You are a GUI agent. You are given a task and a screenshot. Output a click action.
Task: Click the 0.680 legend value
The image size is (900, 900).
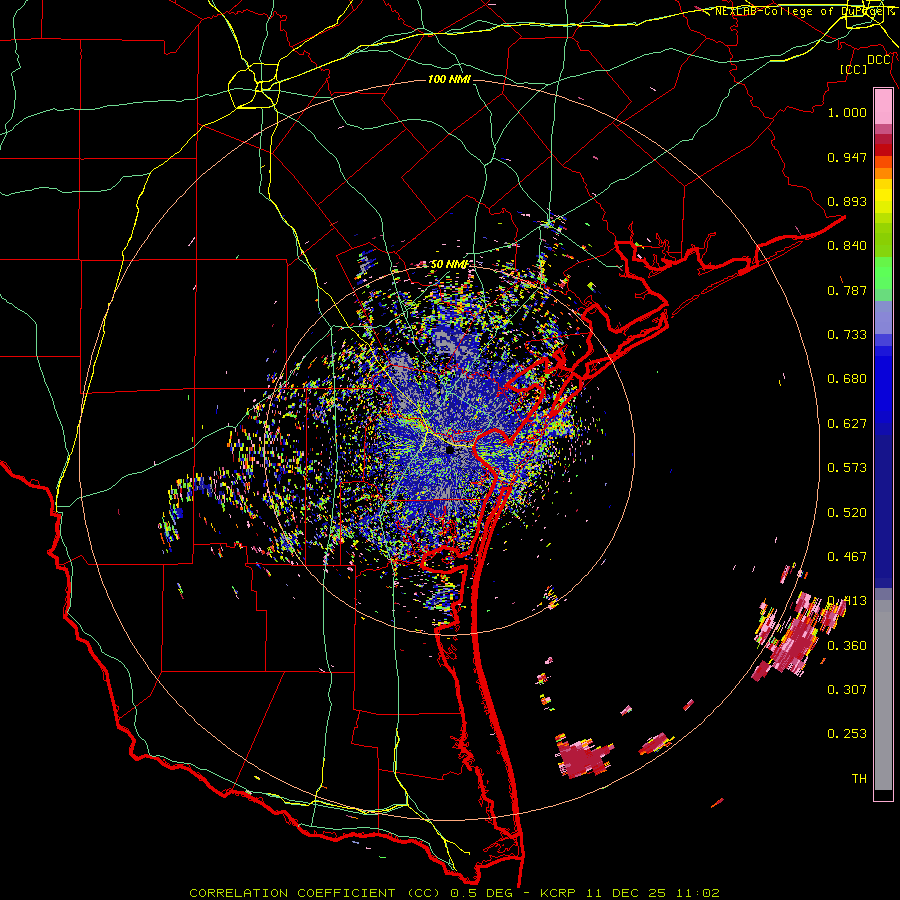click(x=847, y=379)
